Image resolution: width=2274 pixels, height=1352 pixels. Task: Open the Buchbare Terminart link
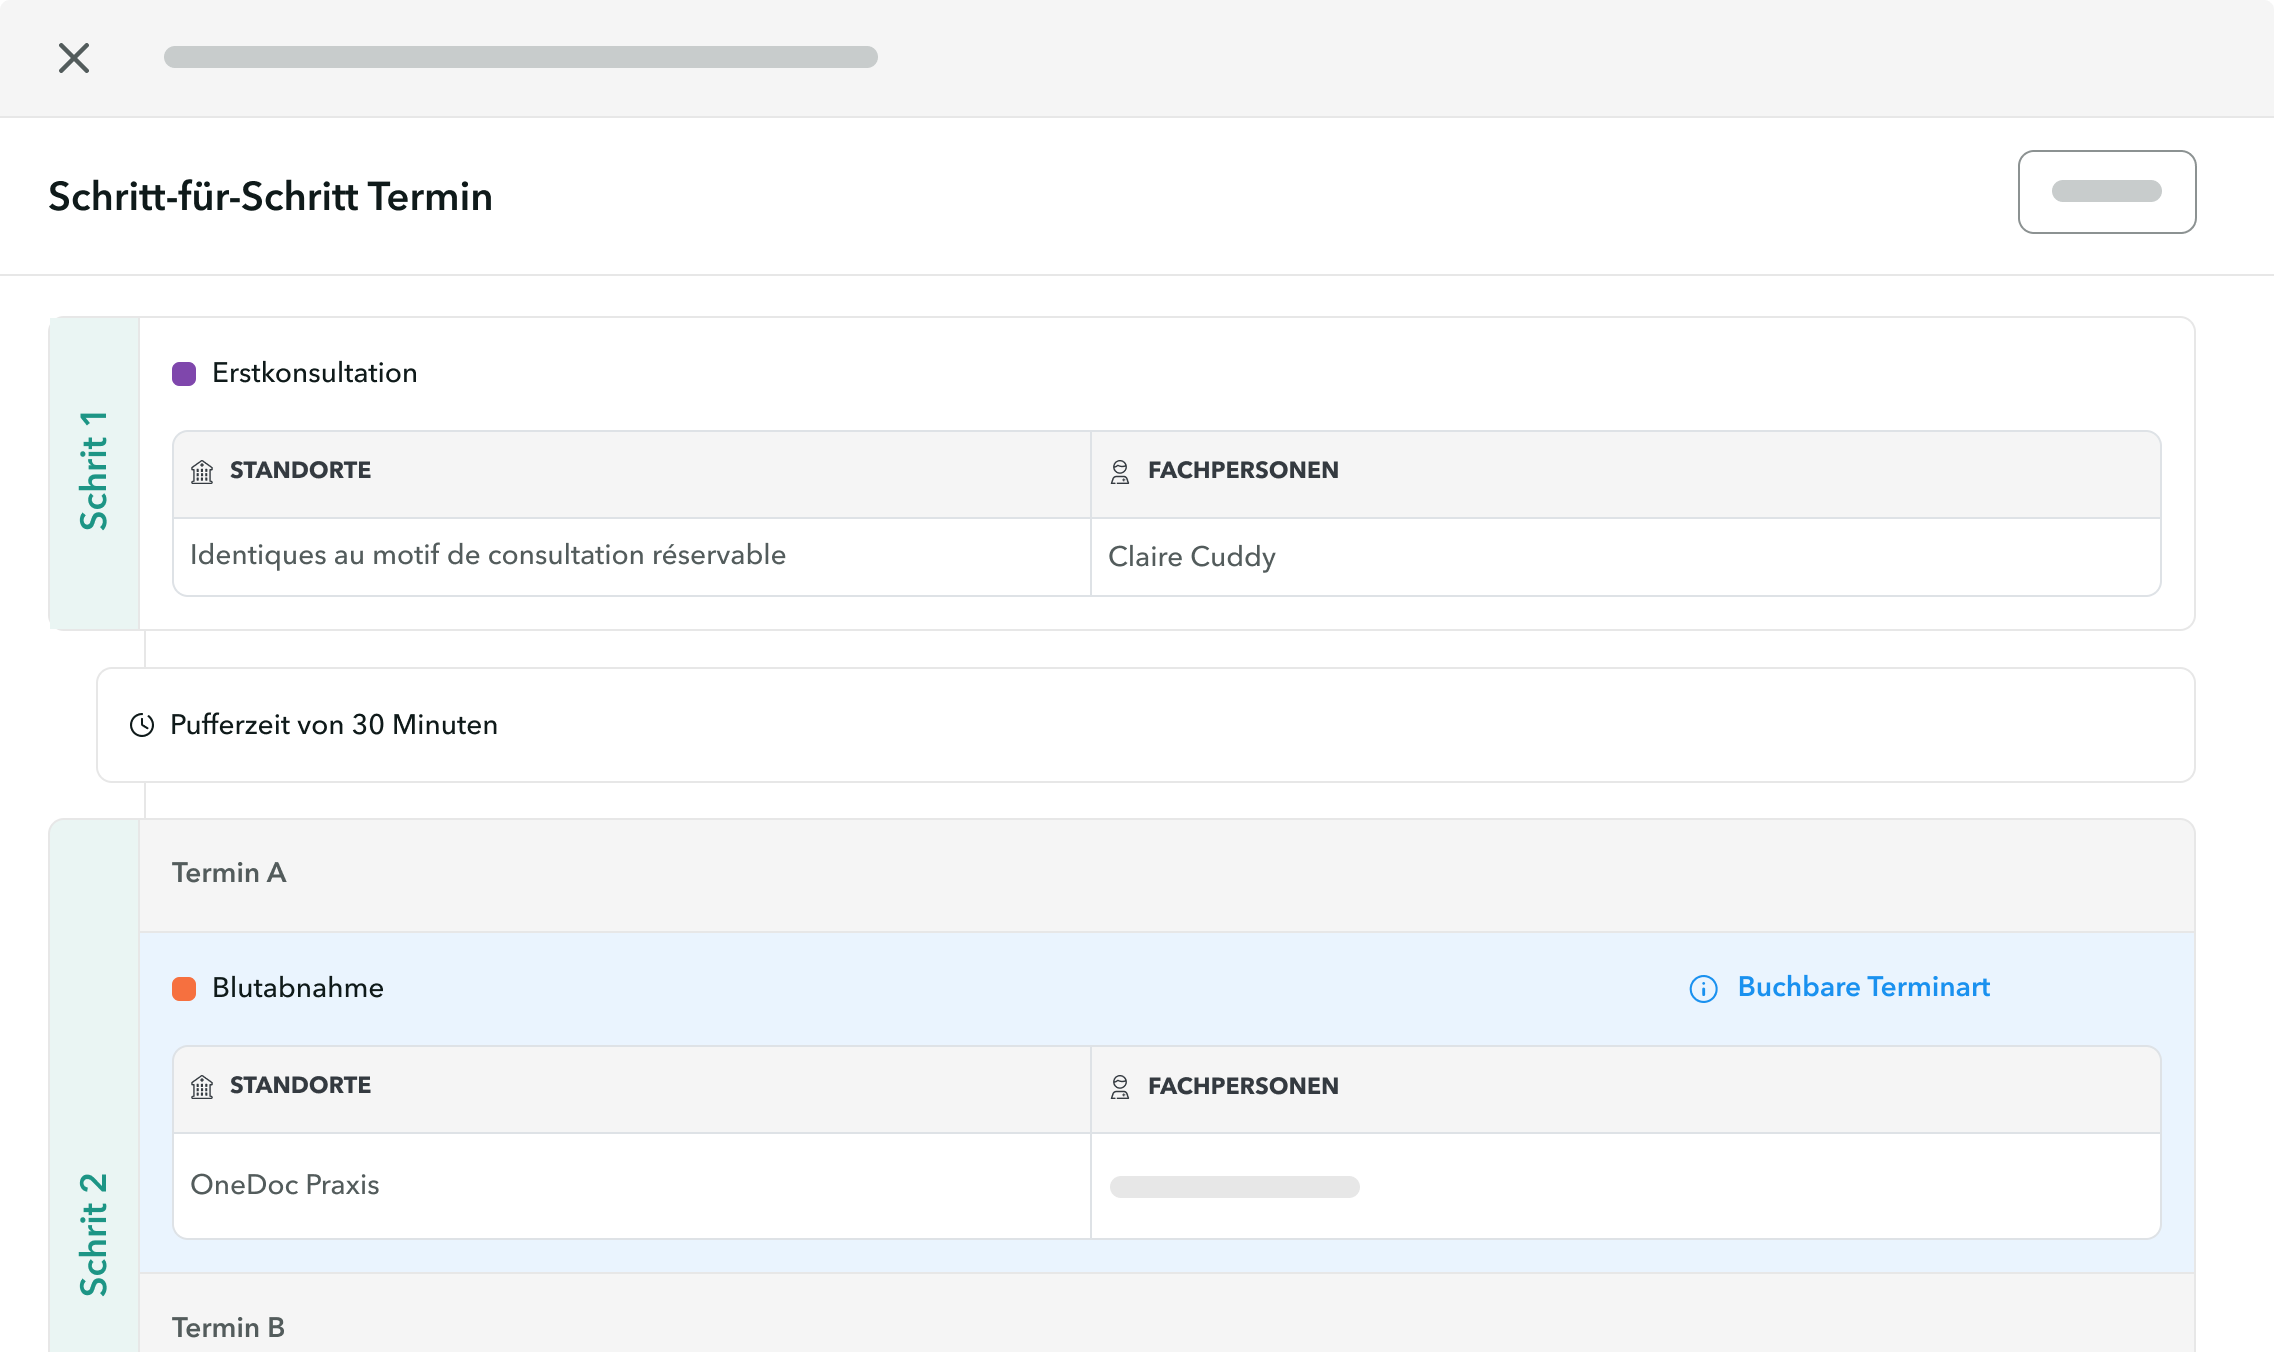tap(1863, 987)
